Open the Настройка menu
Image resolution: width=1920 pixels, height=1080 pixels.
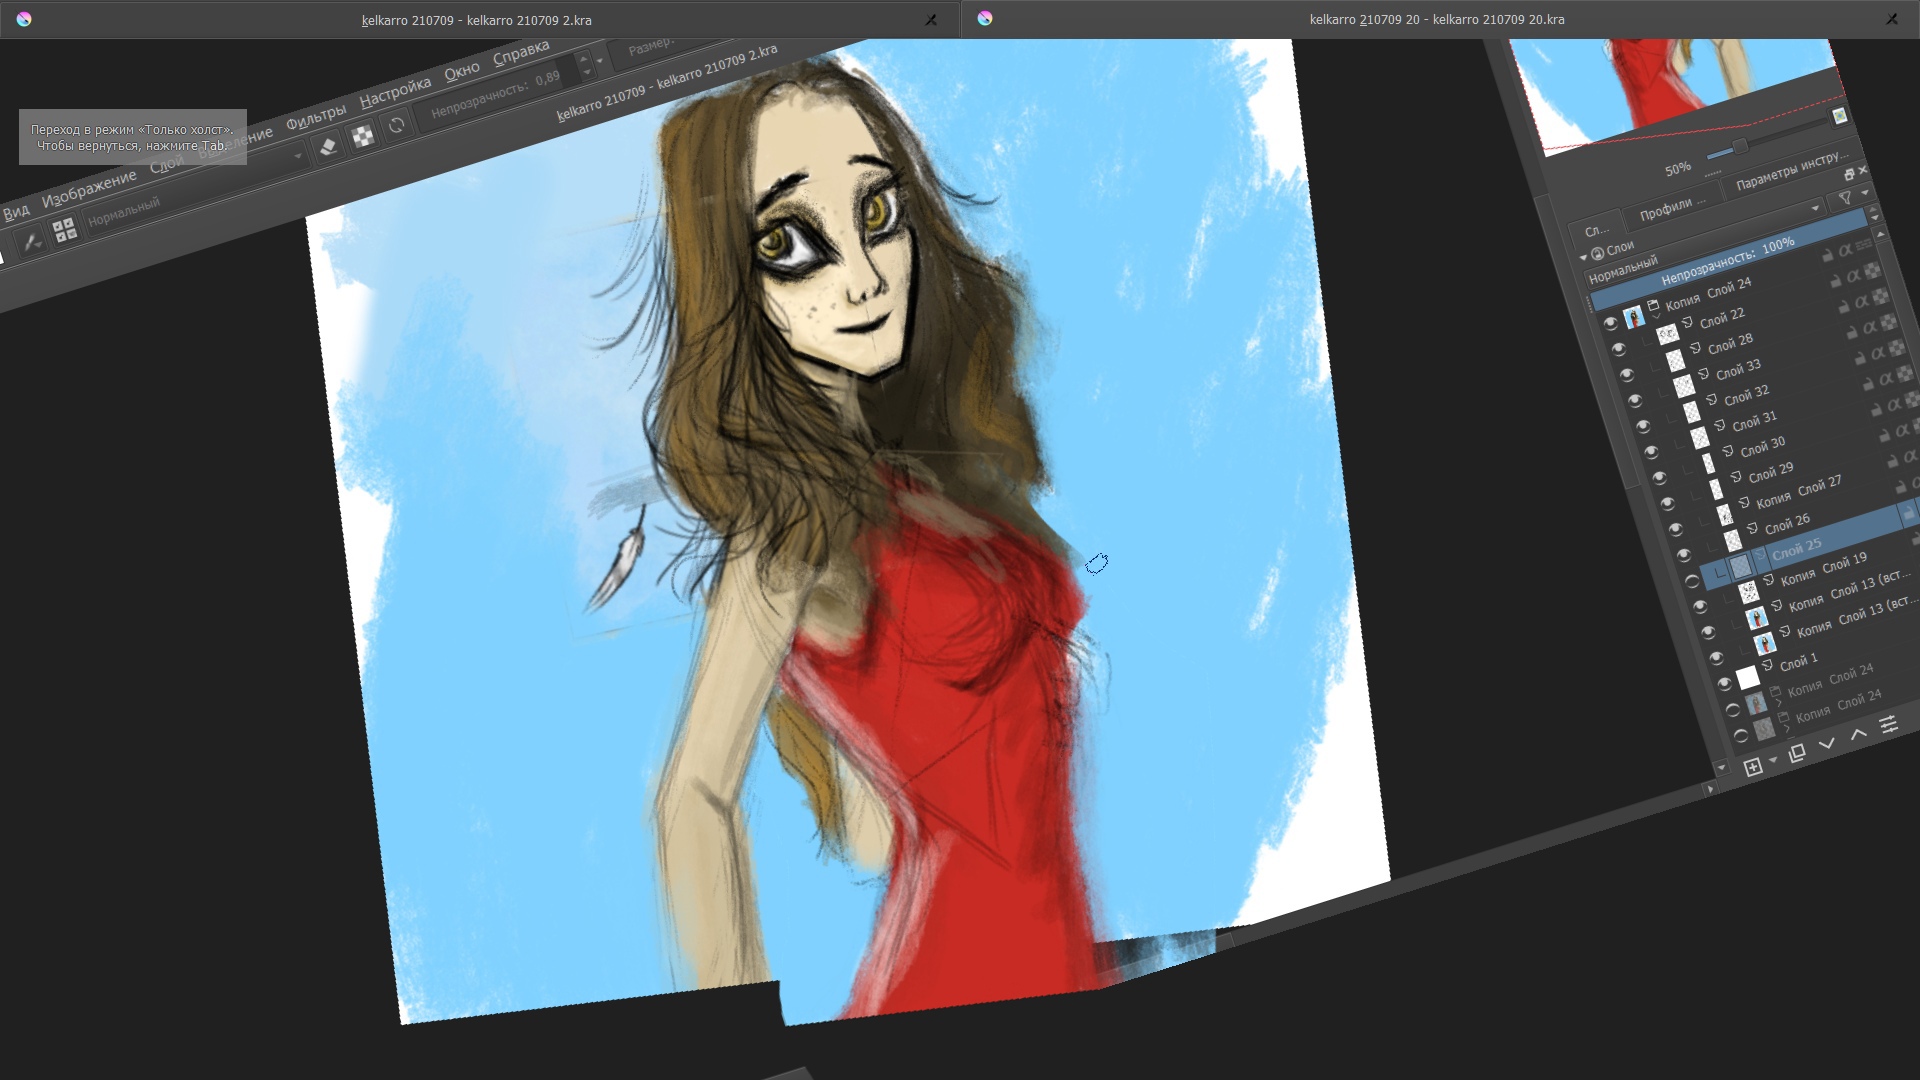[x=394, y=92]
